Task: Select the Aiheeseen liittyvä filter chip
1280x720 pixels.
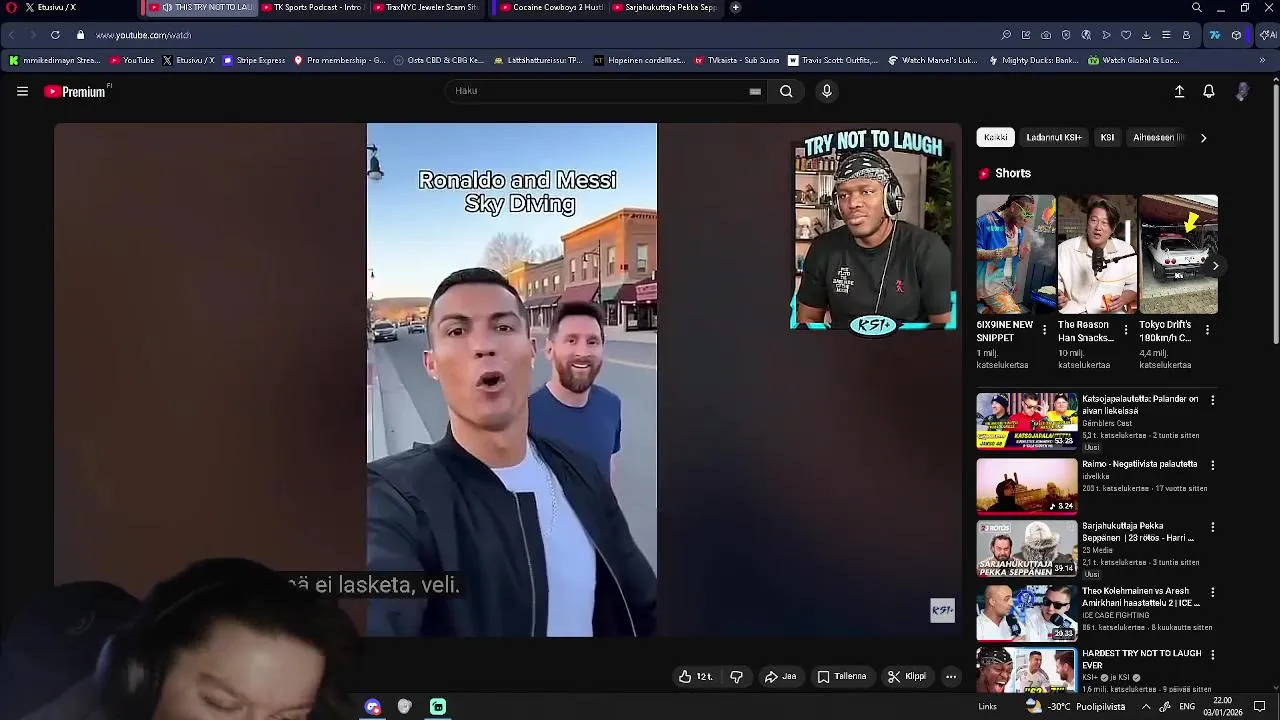Action: point(1158,137)
